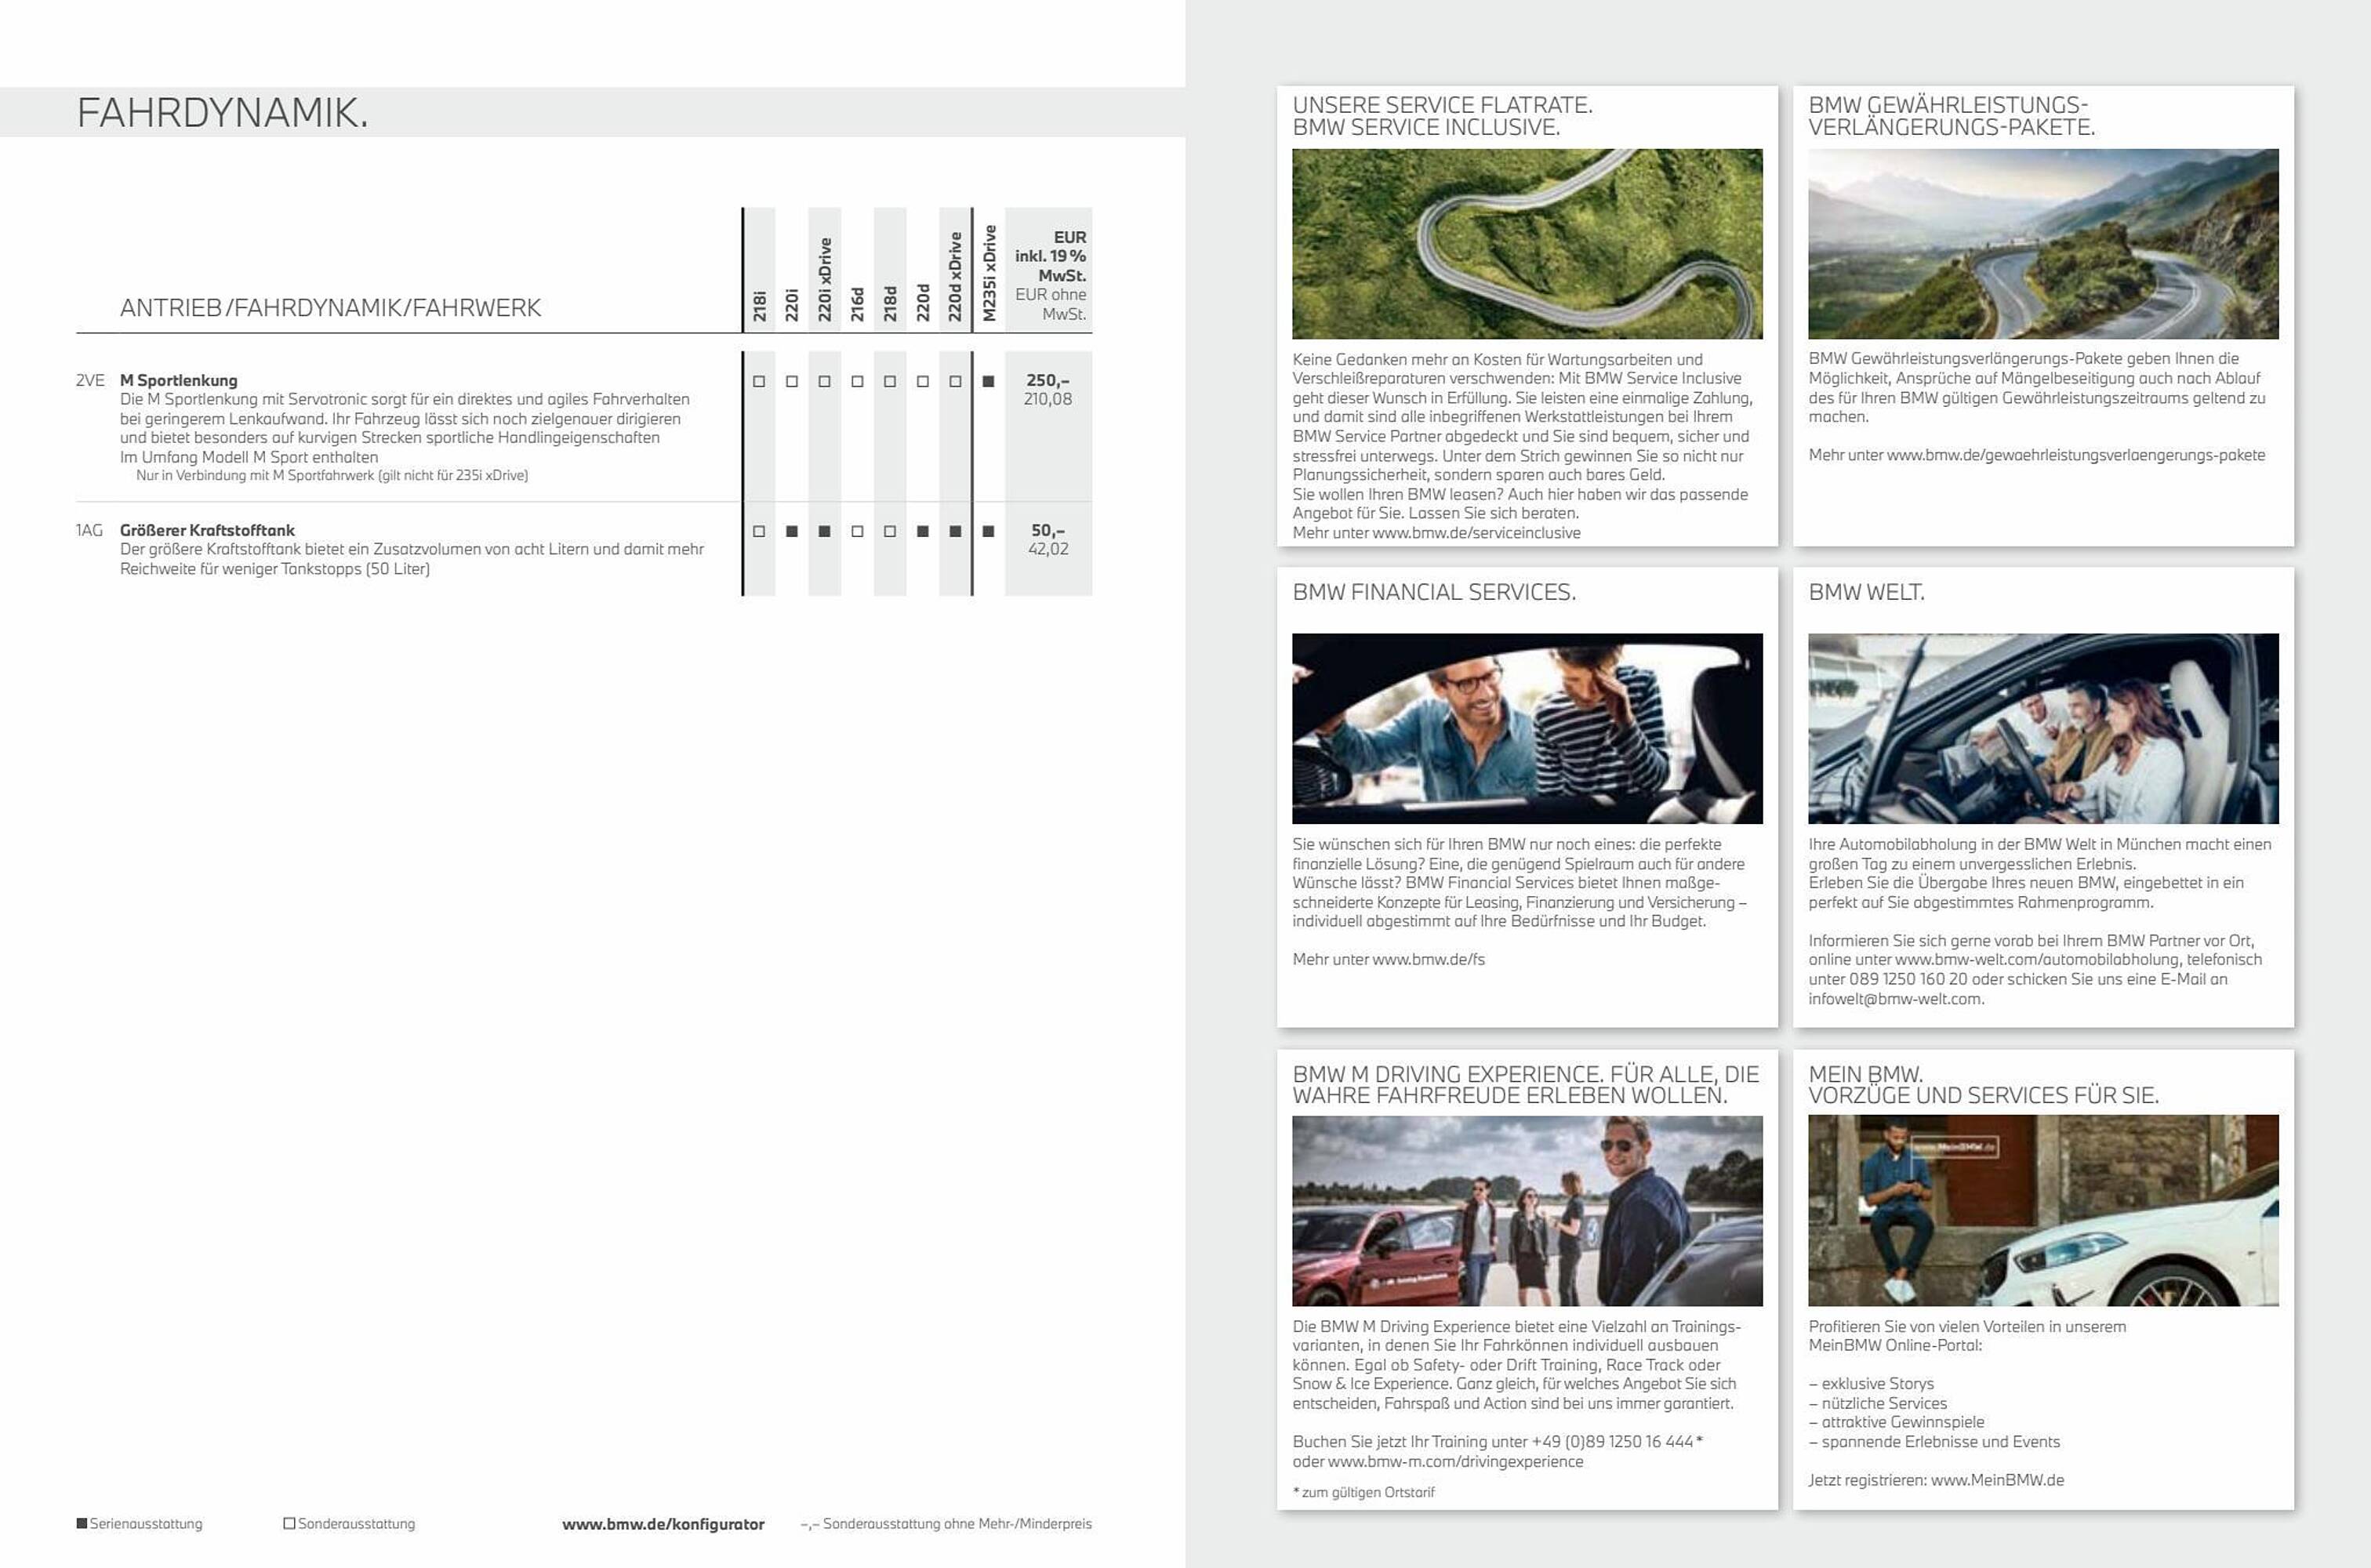The width and height of the screenshot is (2371, 1568).
Task: Click the M Sportlenkung checkbox for 220d
Action: [x=923, y=381]
